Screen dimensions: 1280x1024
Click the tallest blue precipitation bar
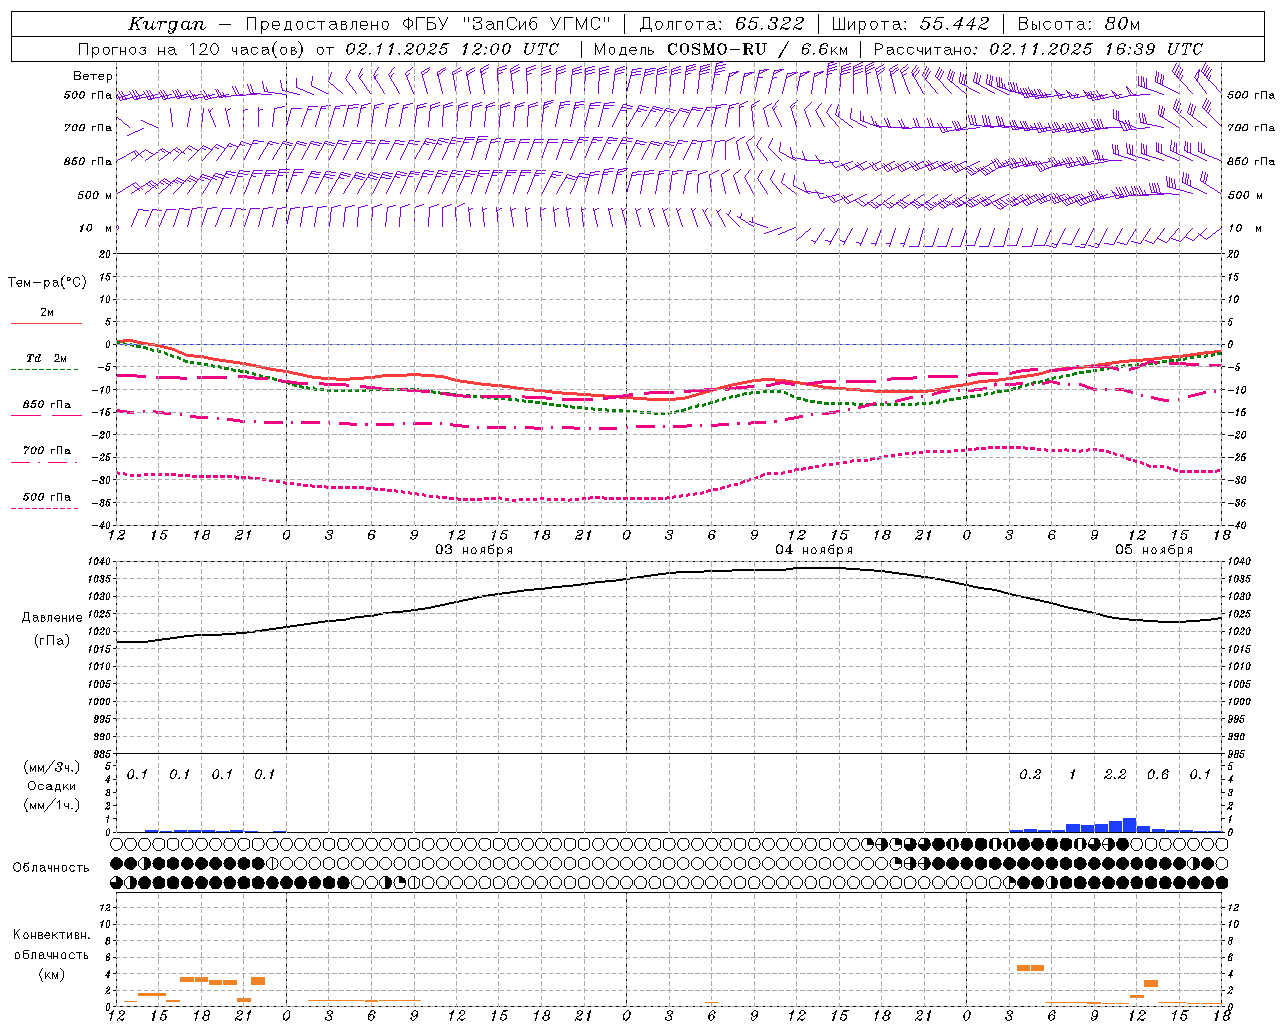[1130, 825]
